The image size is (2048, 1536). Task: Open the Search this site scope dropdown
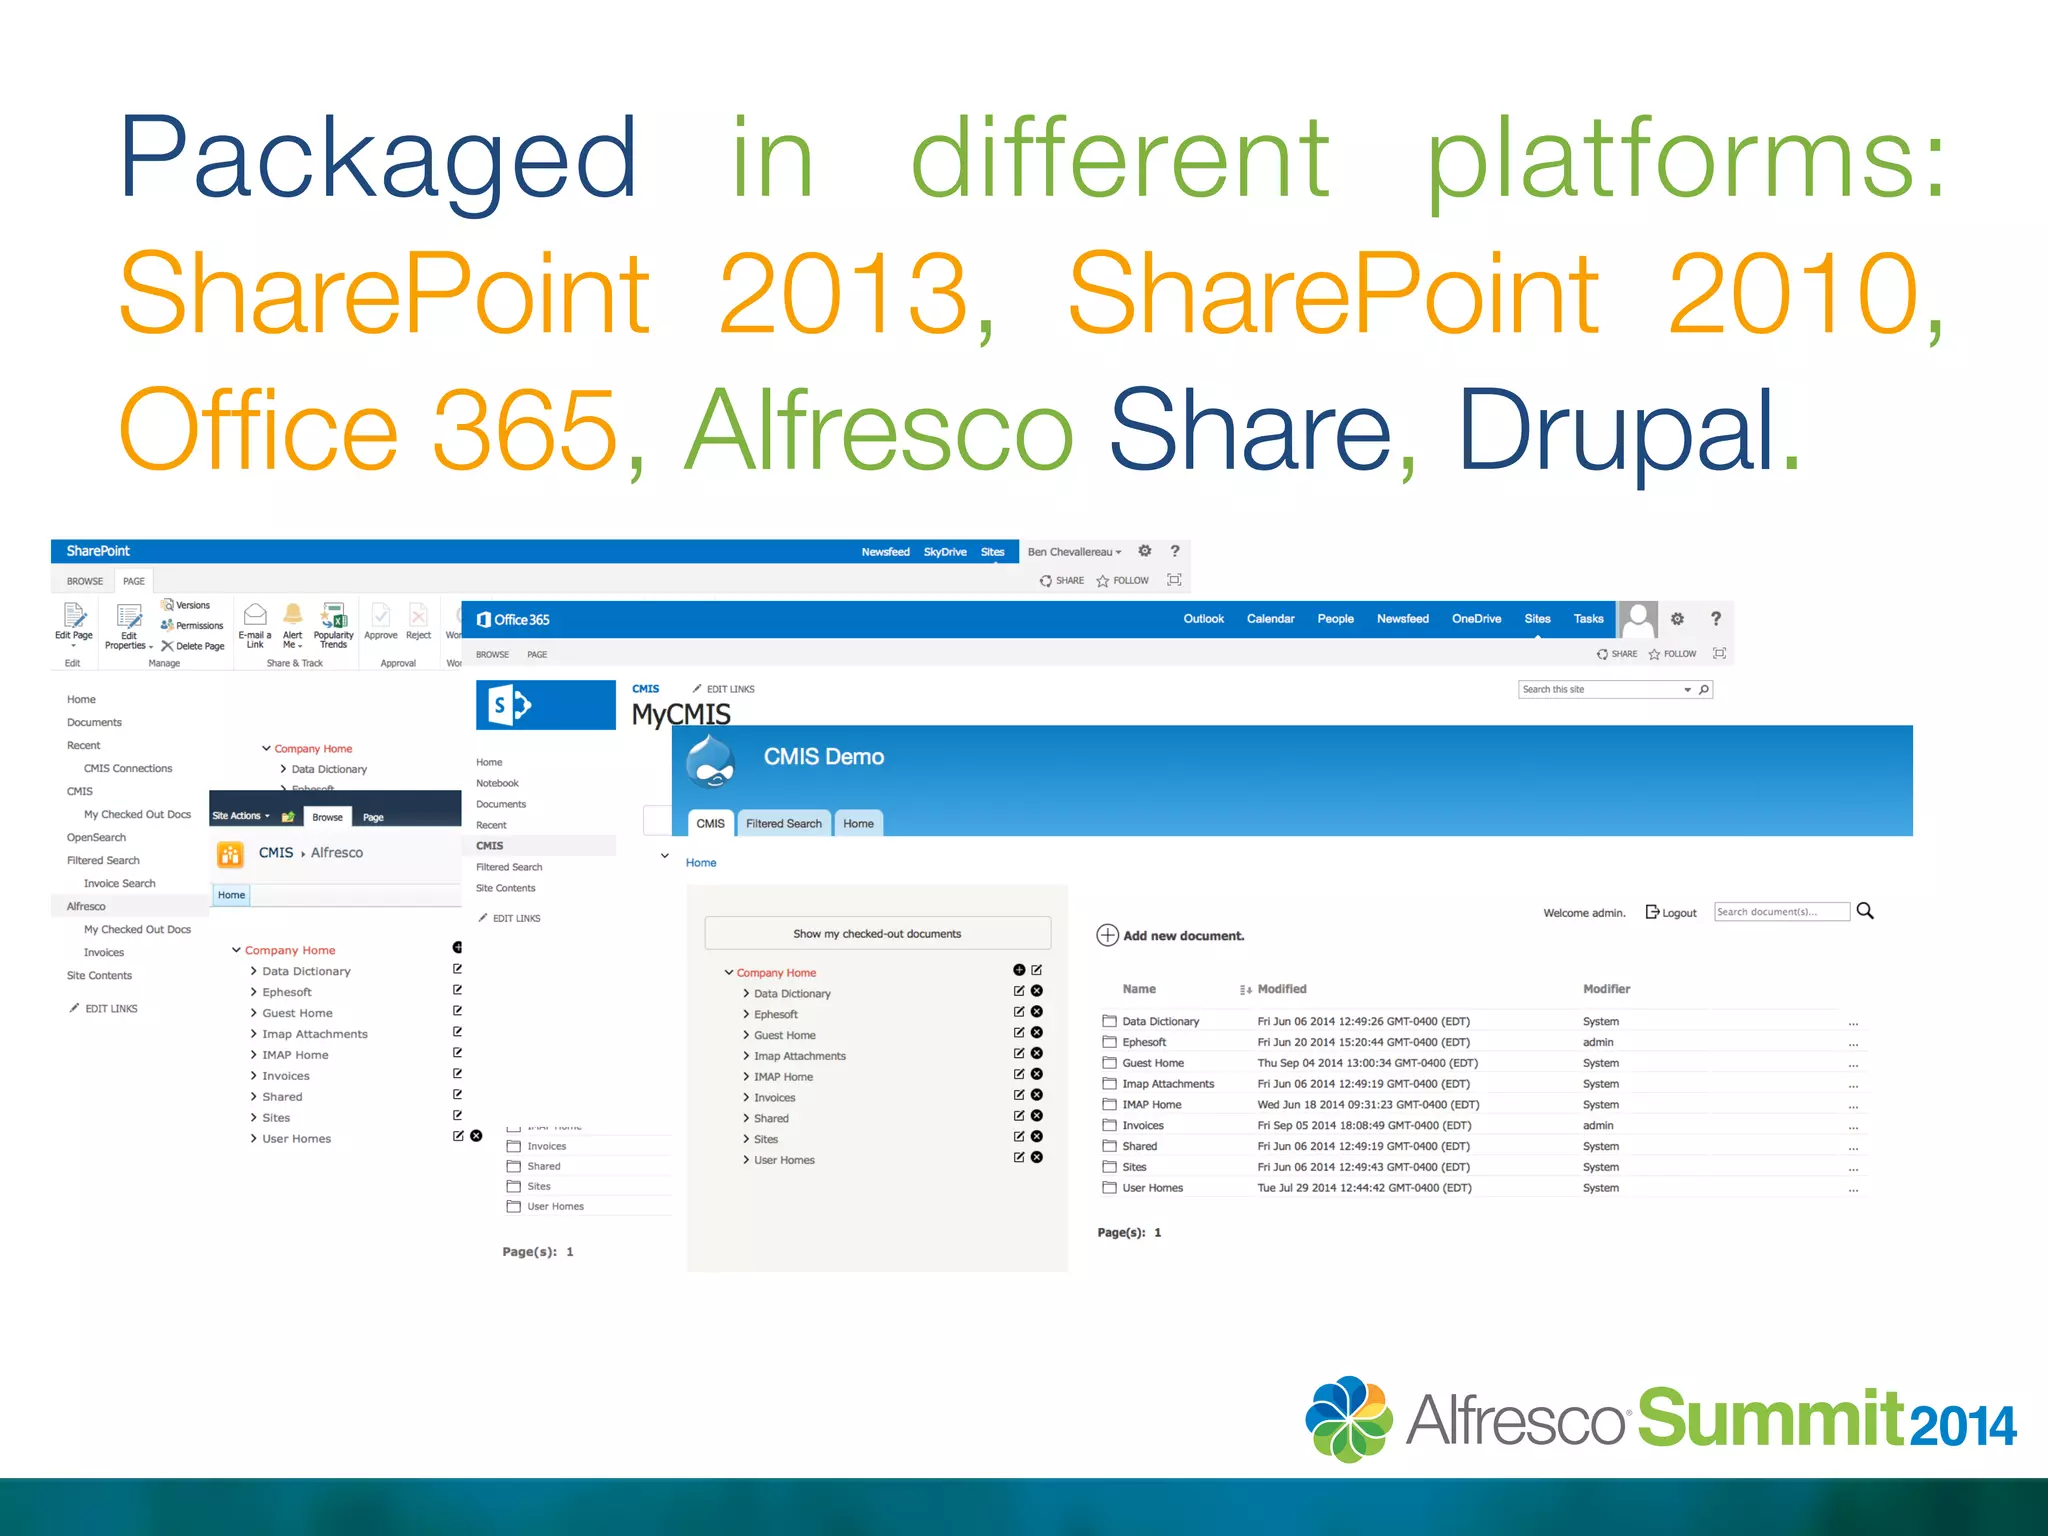pos(1687,690)
